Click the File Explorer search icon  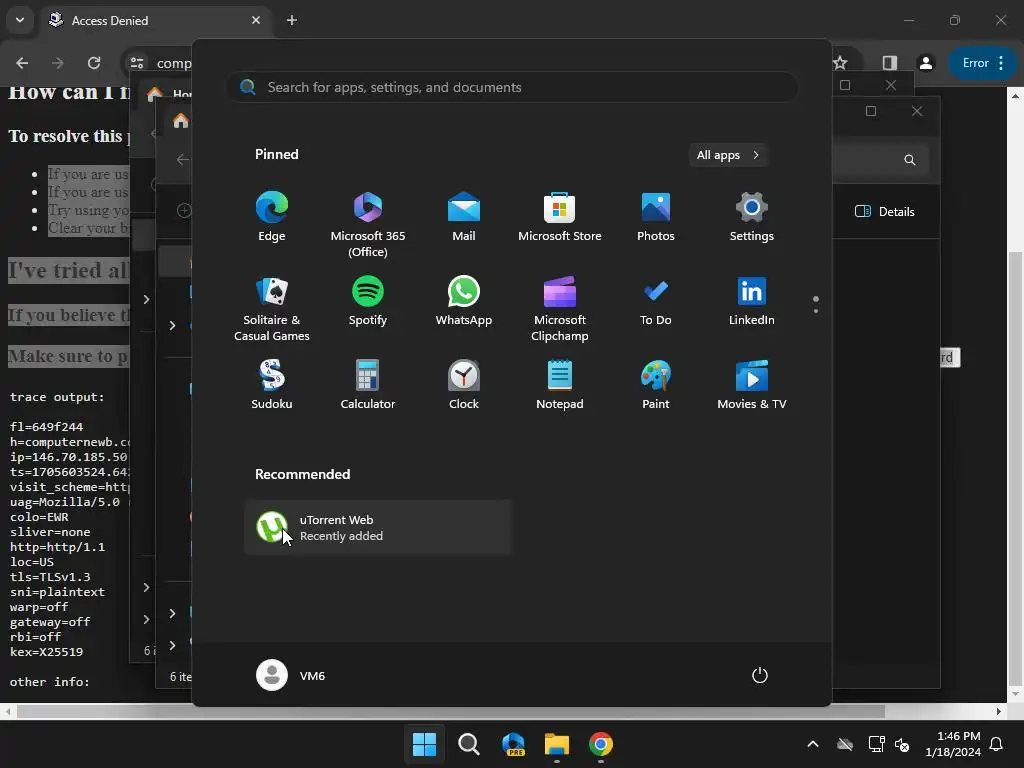910,160
